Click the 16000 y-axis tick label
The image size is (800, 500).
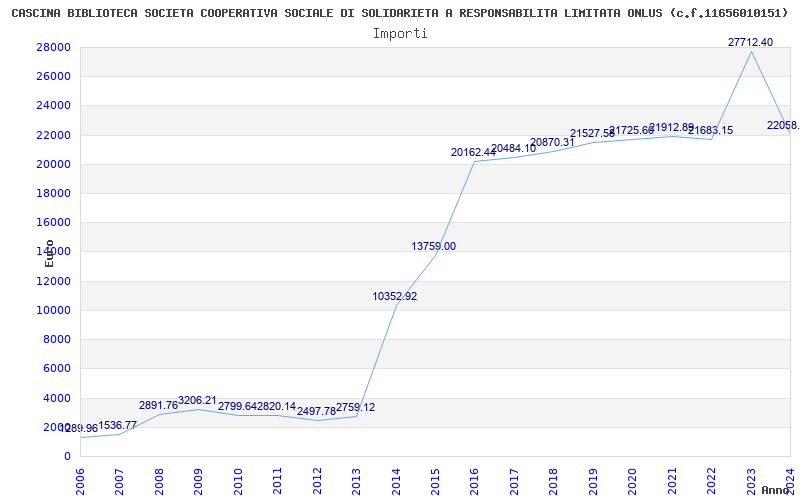point(53,222)
